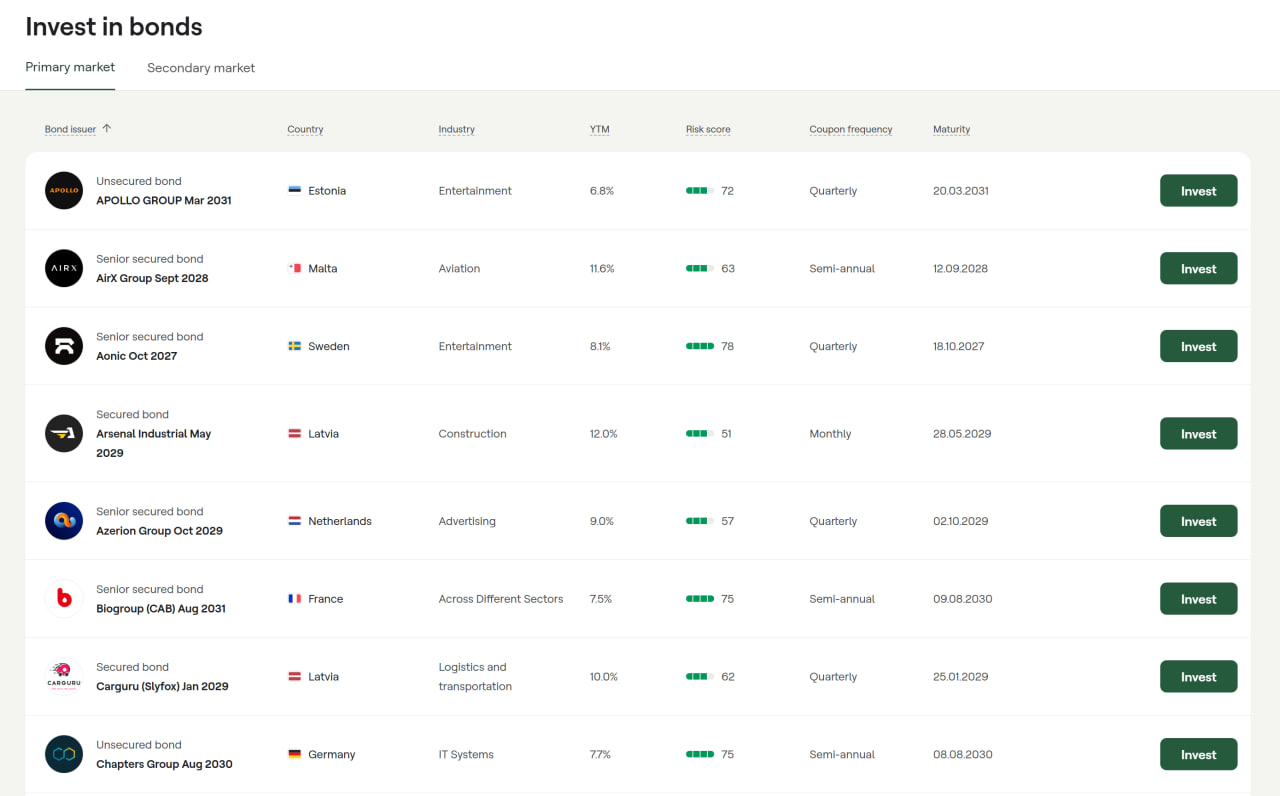Sort by the Bond issuer column header

(70, 129)
